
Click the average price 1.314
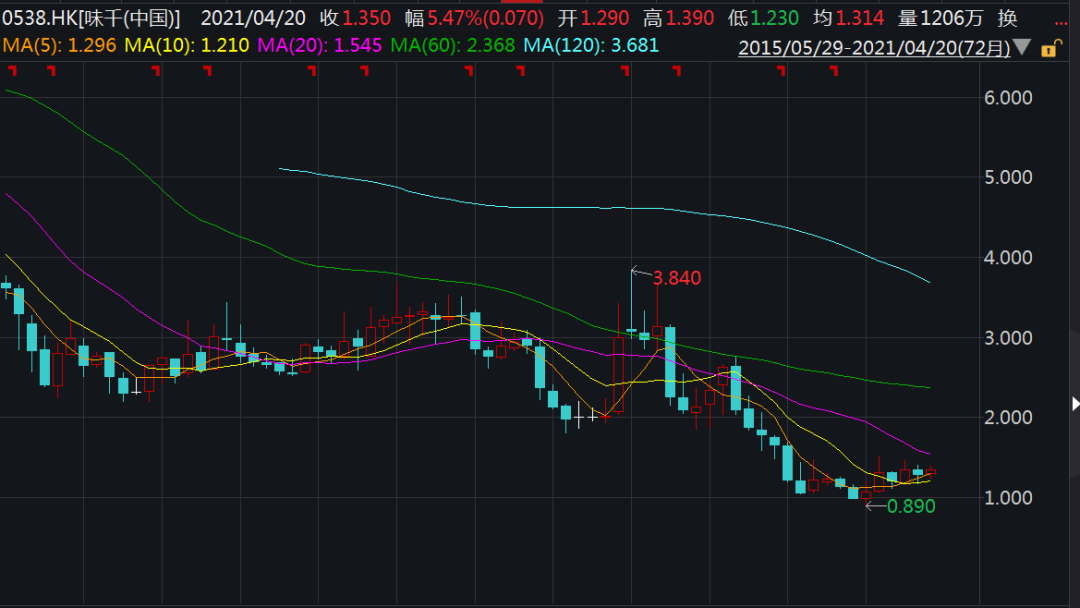coord(860,18)
